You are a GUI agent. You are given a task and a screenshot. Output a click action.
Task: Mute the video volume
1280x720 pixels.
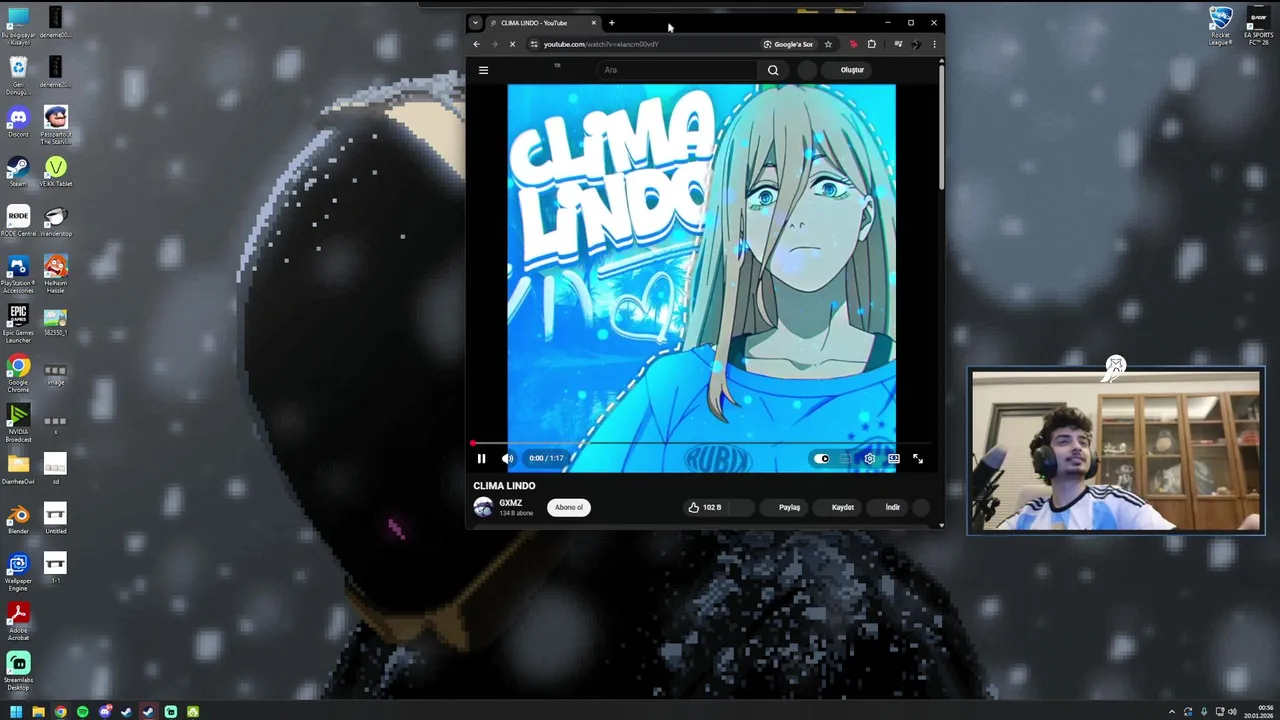pos(507,458)
